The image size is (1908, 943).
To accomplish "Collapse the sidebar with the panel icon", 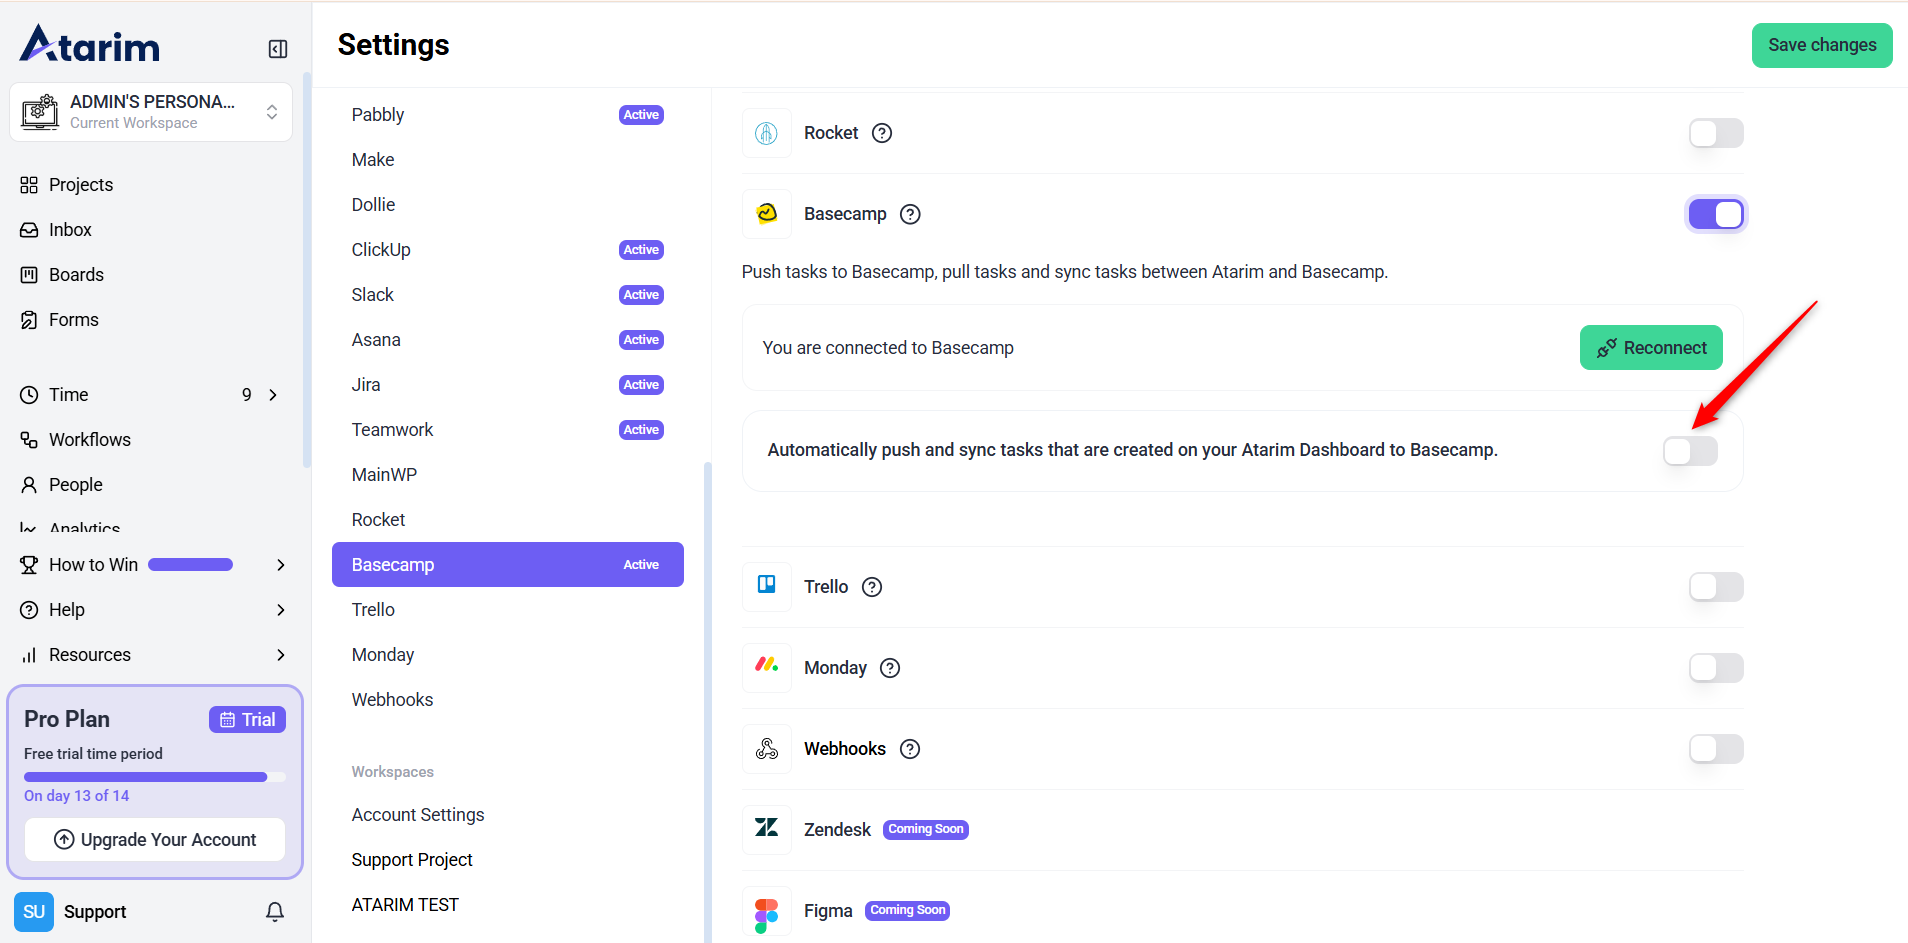I will [x=278, y=49].
